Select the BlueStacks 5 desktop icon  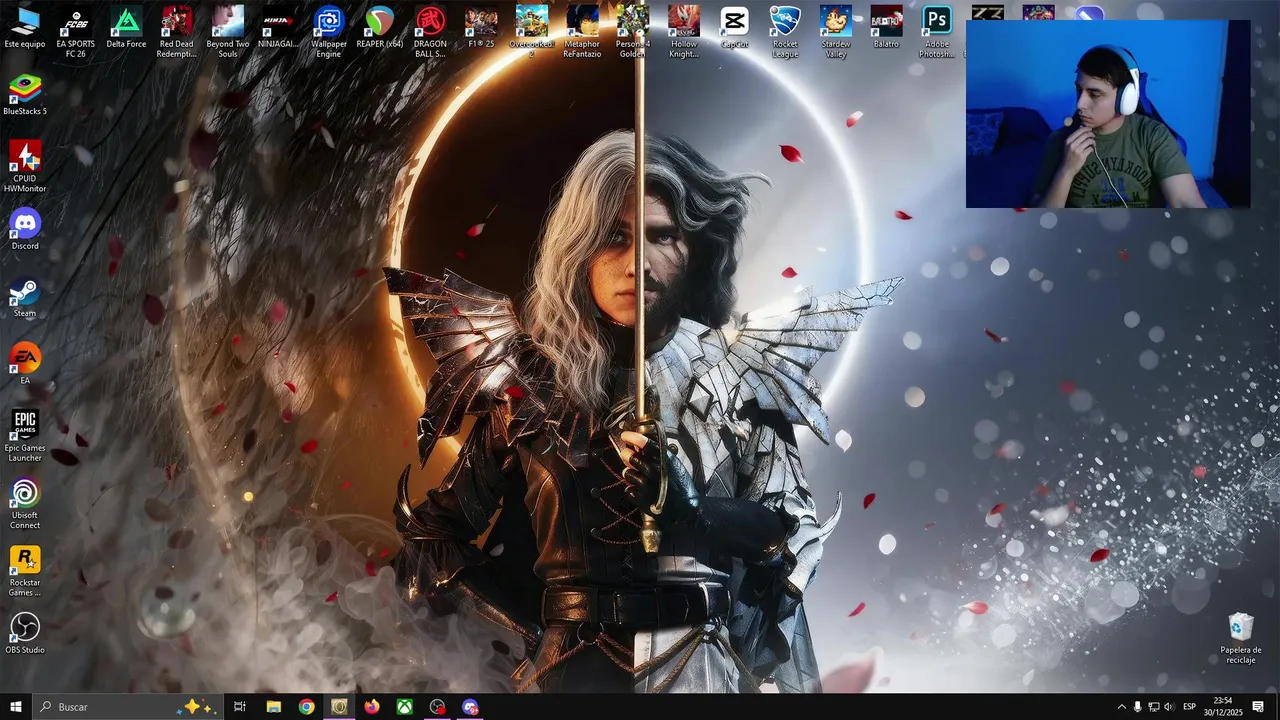25,95
